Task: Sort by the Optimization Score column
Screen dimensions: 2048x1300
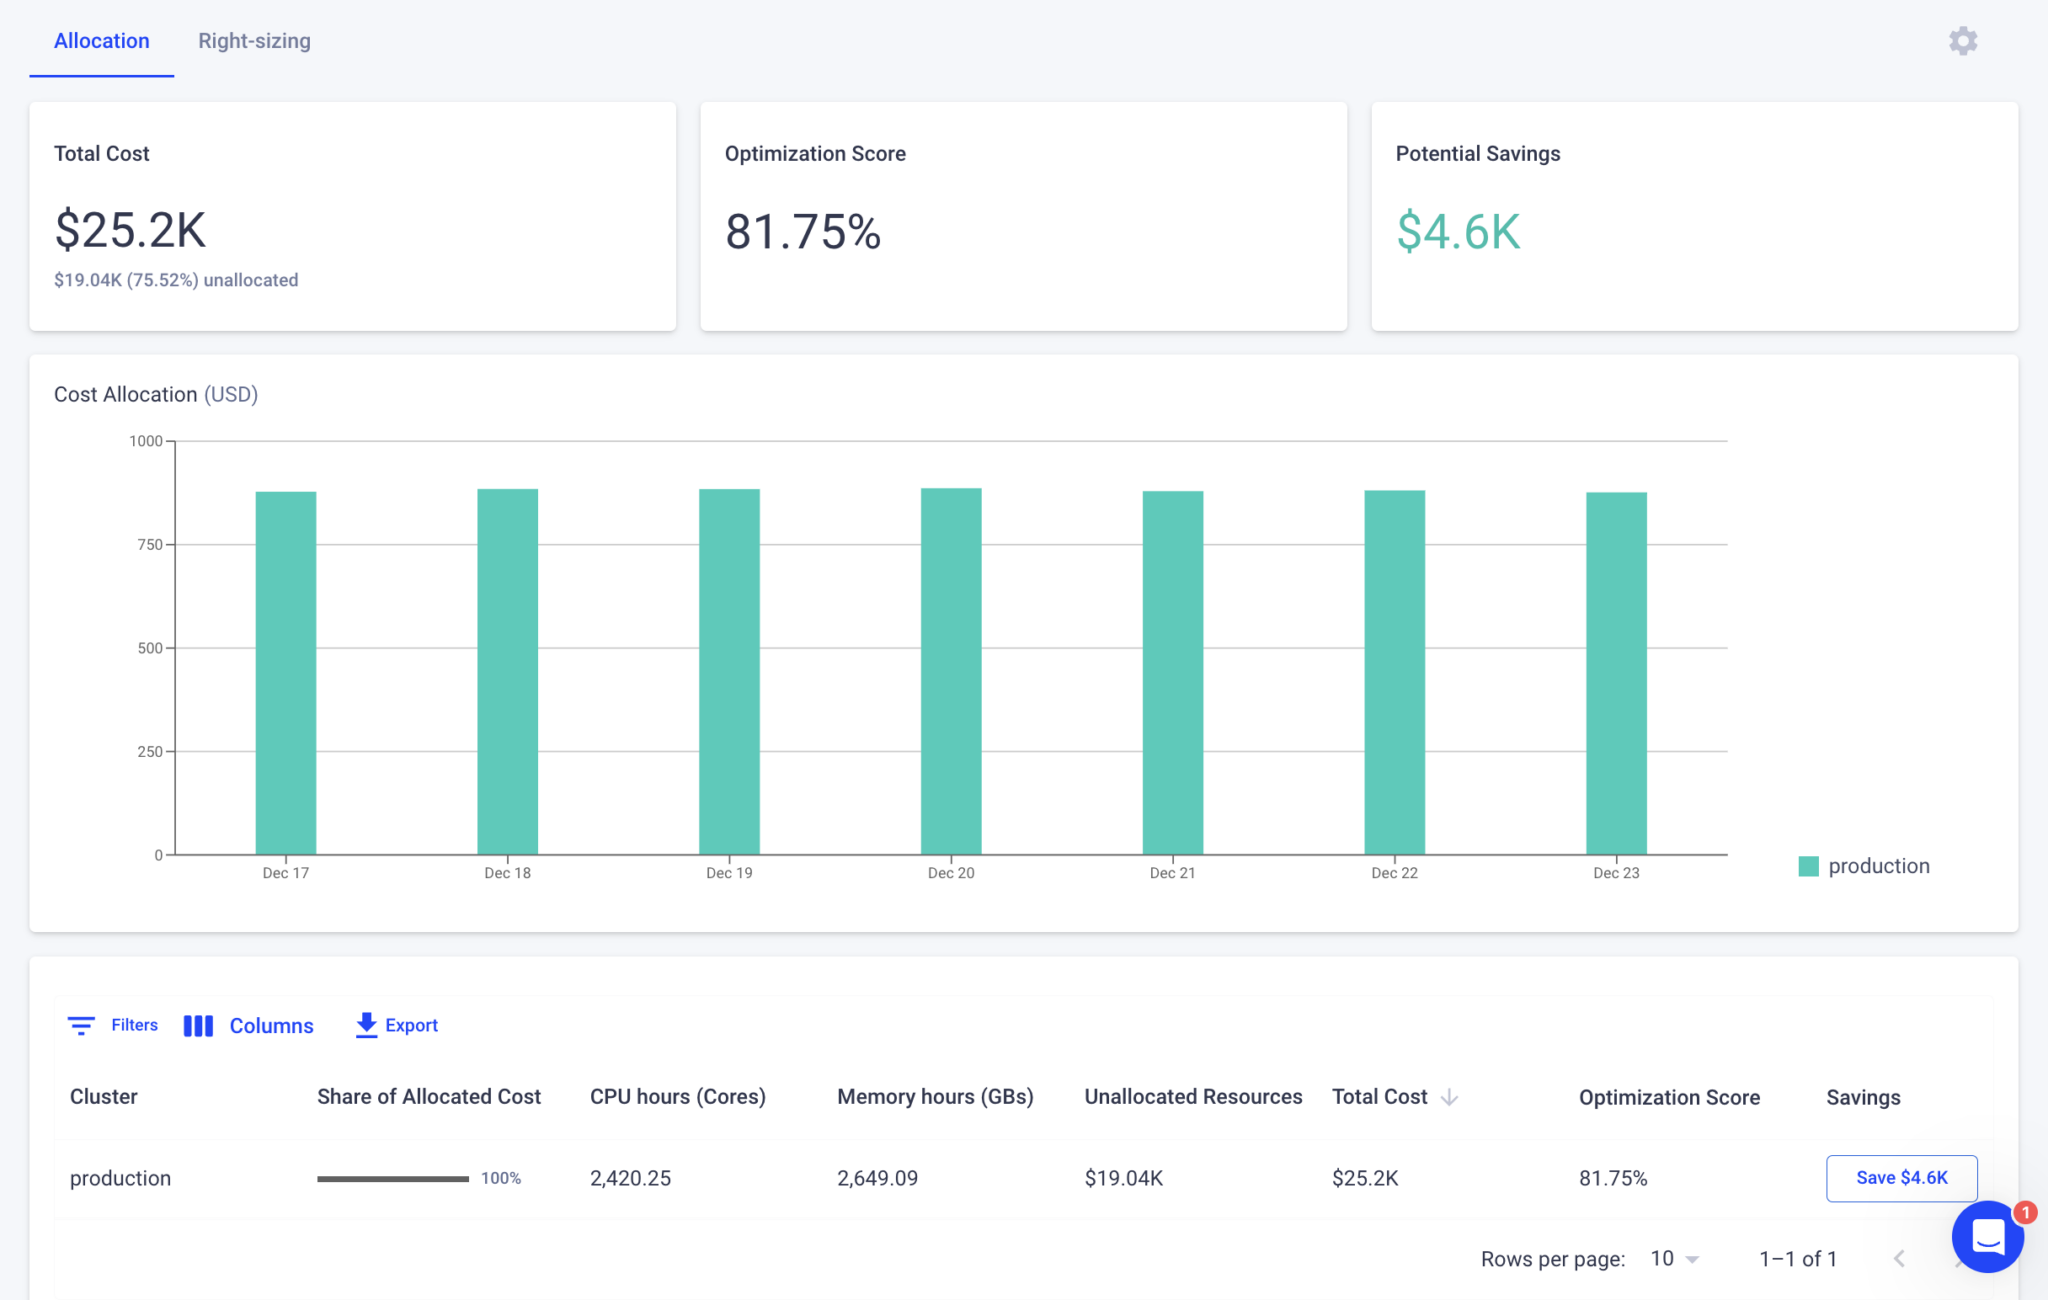Action: coord(1668,1096)
